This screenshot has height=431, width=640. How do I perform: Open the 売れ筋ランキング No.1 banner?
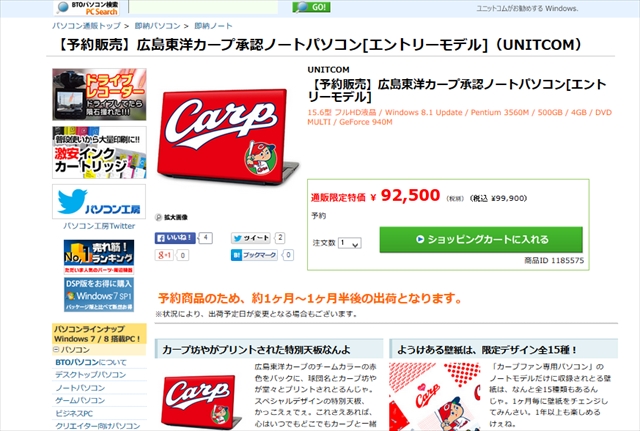click(99, 257)
